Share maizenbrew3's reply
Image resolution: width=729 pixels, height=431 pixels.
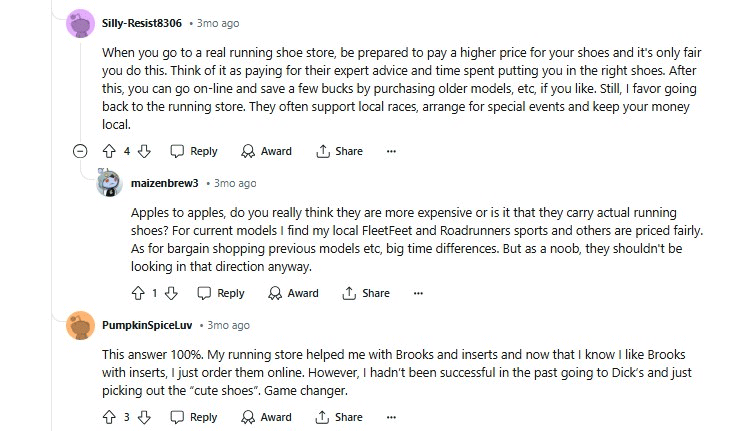(366, 293)
